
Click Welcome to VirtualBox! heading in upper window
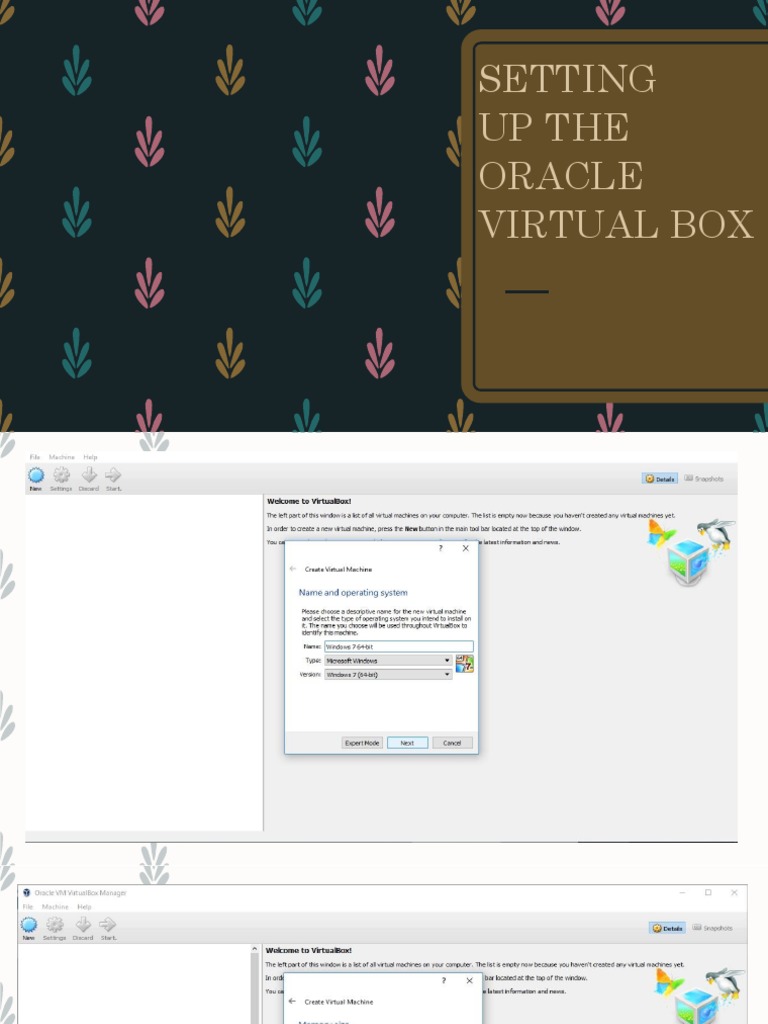coord(309,502)
